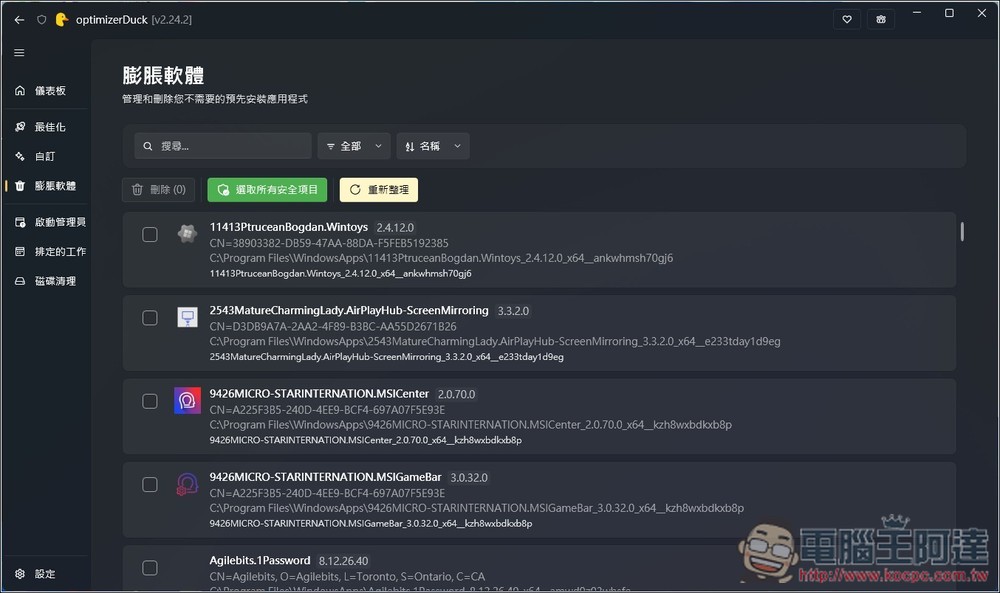
Task: Click version 3.0.32.0 badge
Action: pyautogui.click(x=469, y=478)
